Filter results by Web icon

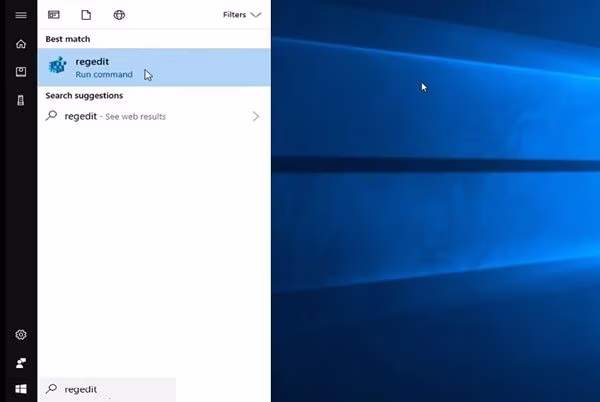click(119, 15)
